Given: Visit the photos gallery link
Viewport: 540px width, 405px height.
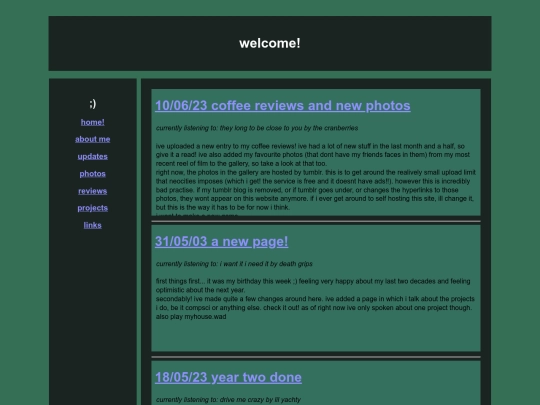Looking at the screenshot, I should click(92, 174).
